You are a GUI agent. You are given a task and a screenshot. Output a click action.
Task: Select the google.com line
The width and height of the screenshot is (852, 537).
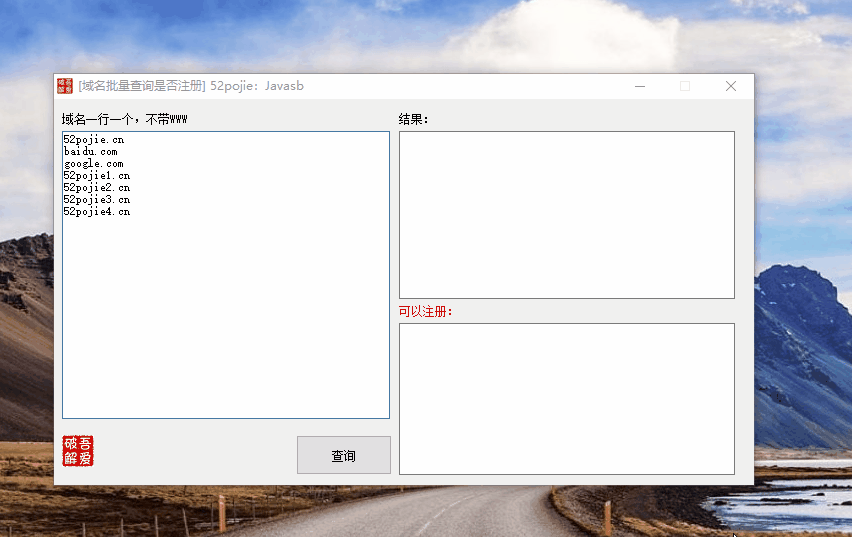(x=93, y=164)
